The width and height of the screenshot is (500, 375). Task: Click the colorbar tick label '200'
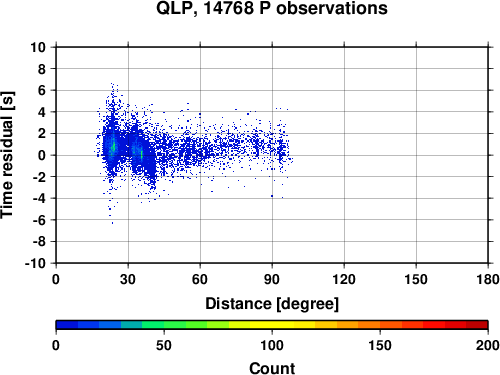point(488,345)
